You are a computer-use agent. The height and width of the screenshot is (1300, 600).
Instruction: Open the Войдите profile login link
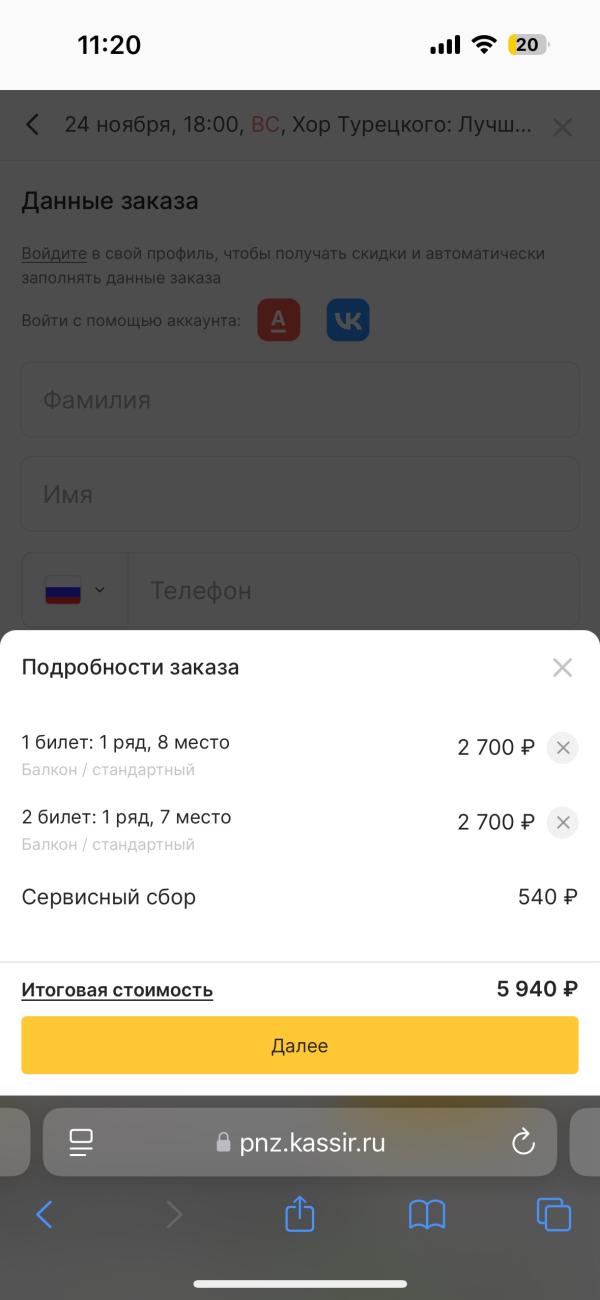click(x=50, y=254)
